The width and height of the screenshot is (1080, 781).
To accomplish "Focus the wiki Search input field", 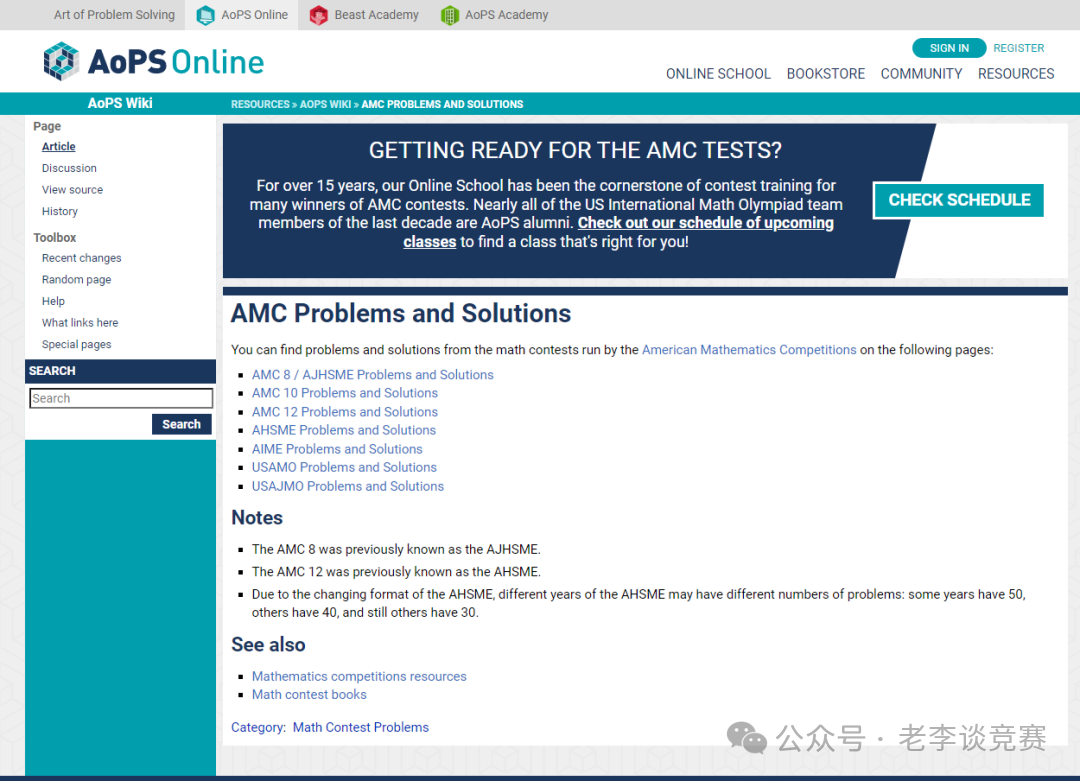I will click(x=121, y=398).
